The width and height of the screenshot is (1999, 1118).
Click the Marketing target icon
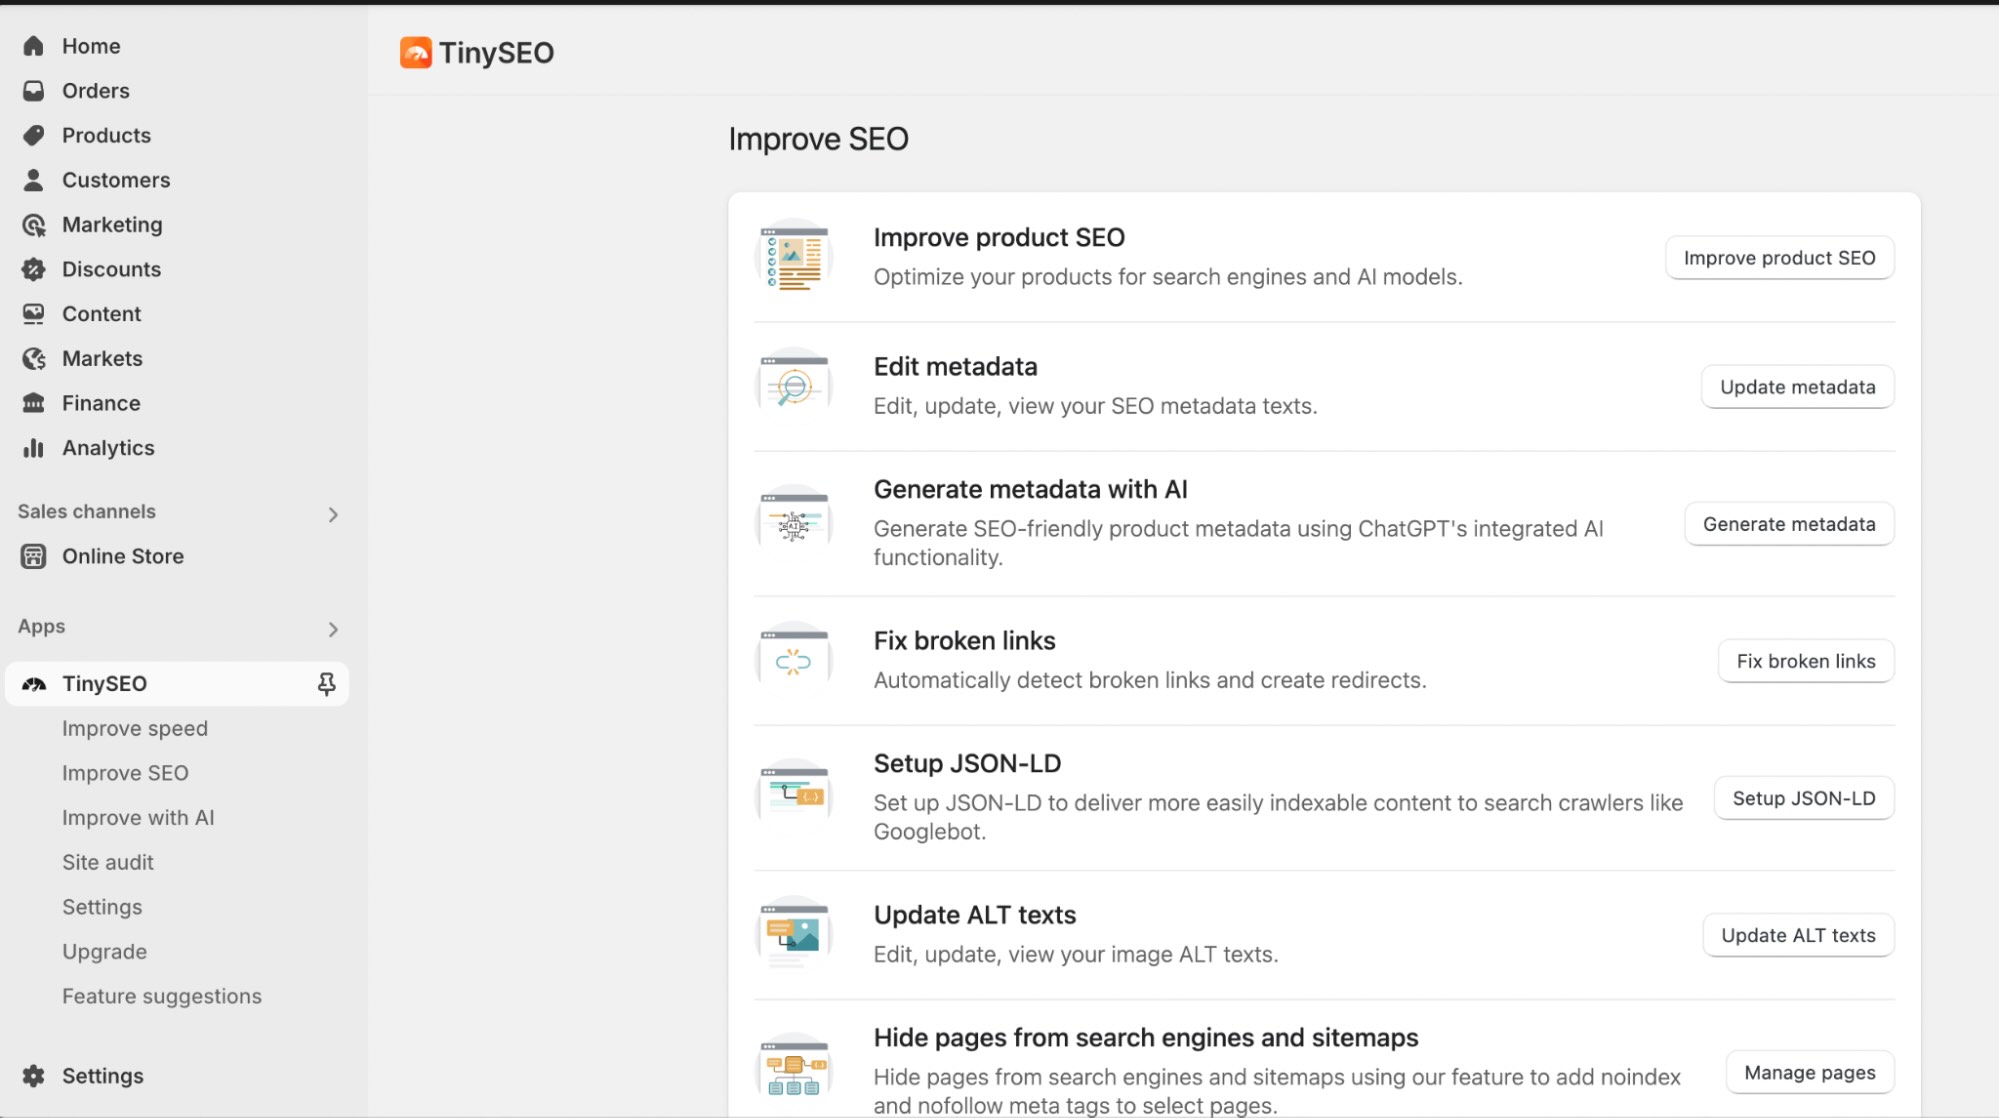(x=33, y=225)
